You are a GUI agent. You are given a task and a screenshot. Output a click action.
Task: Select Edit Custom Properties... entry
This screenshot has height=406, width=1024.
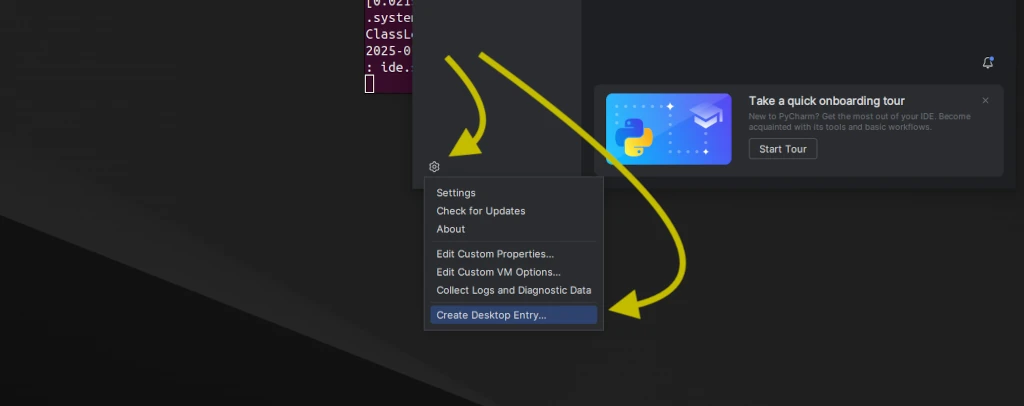(x=513, y=254)
